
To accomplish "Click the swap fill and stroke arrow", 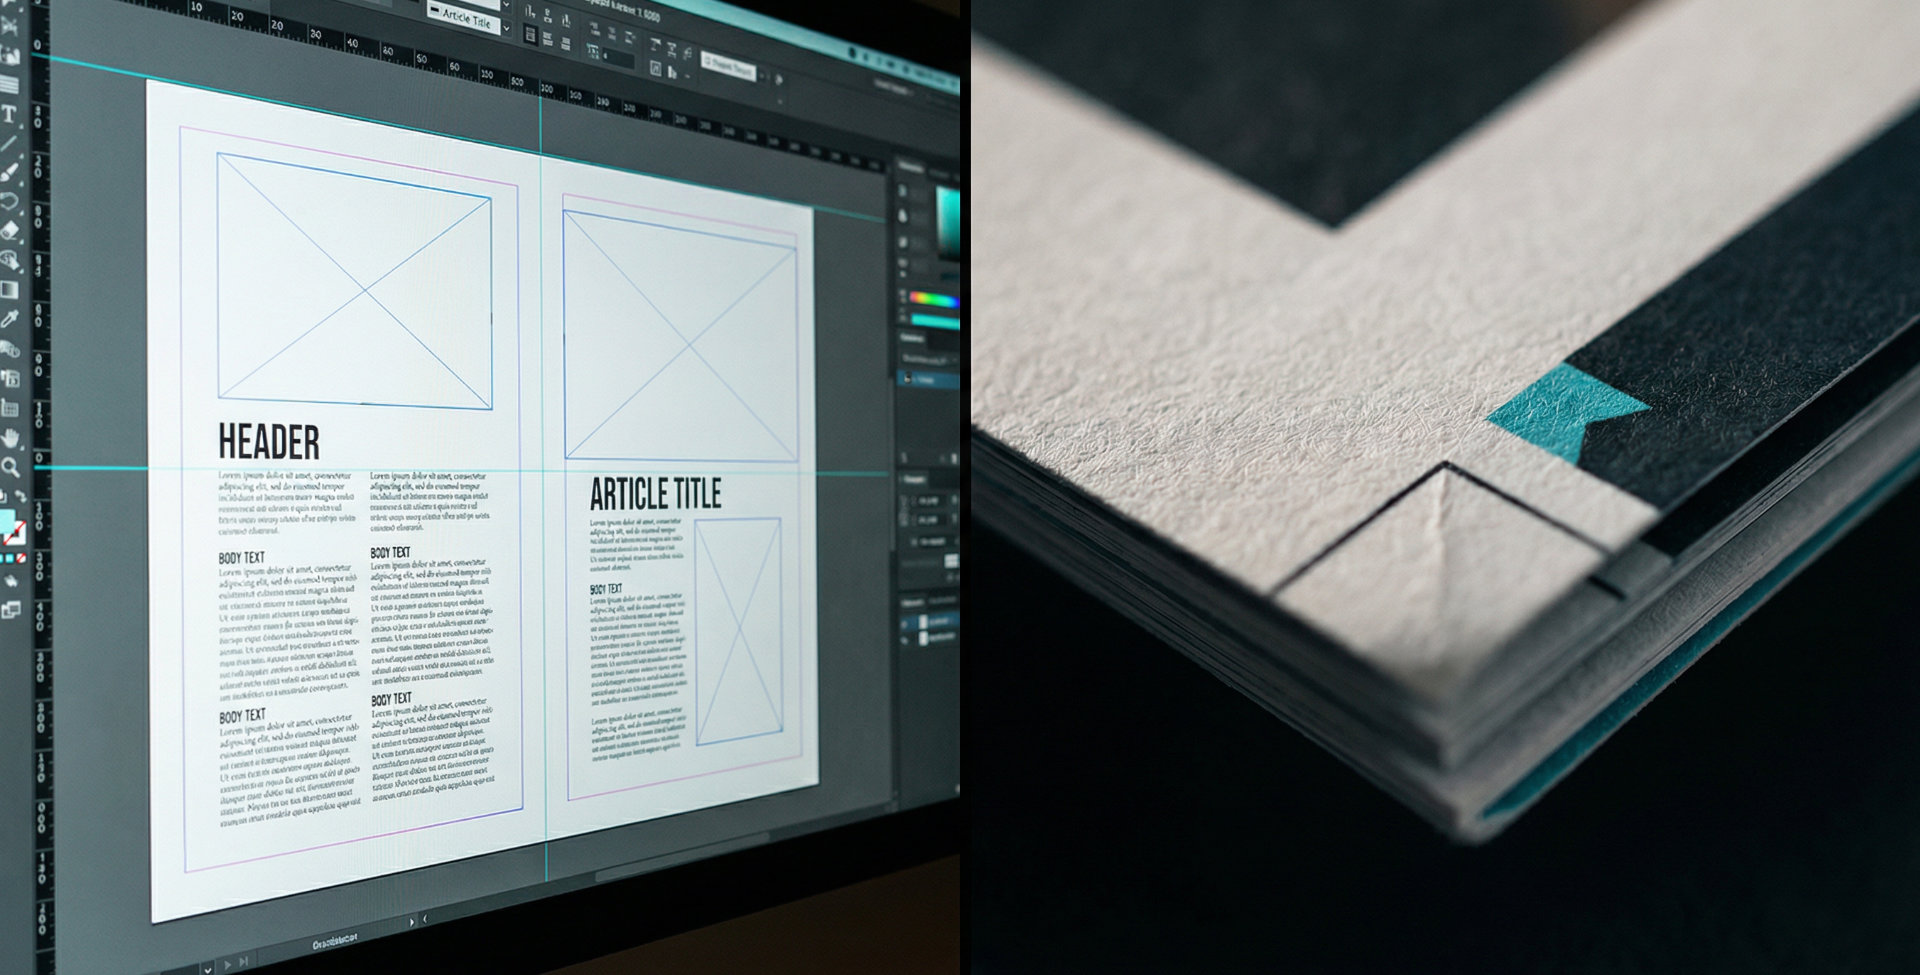I will [x=21, y=497].
